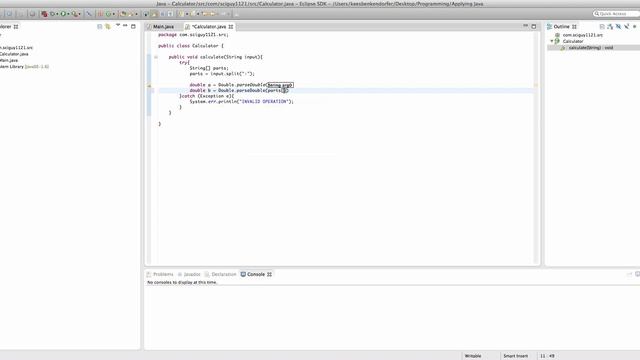Click the Previous Annotation arrow icon

(193, 14)
